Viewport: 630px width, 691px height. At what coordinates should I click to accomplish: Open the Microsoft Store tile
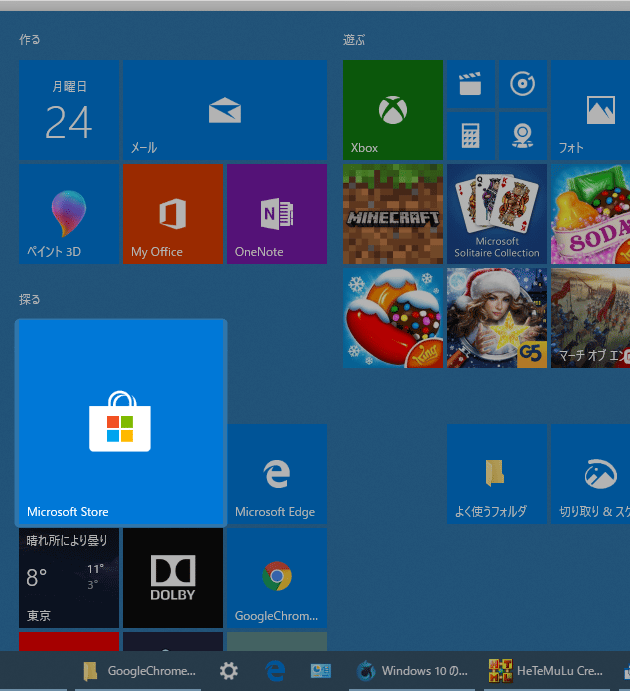[121, 423]
